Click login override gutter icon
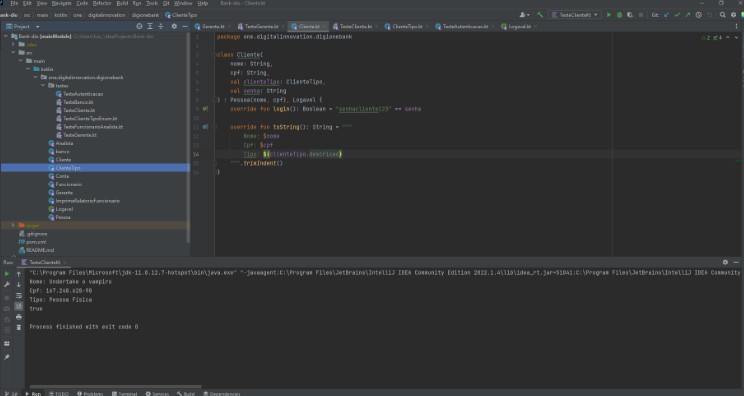 [x=205, y=109]
